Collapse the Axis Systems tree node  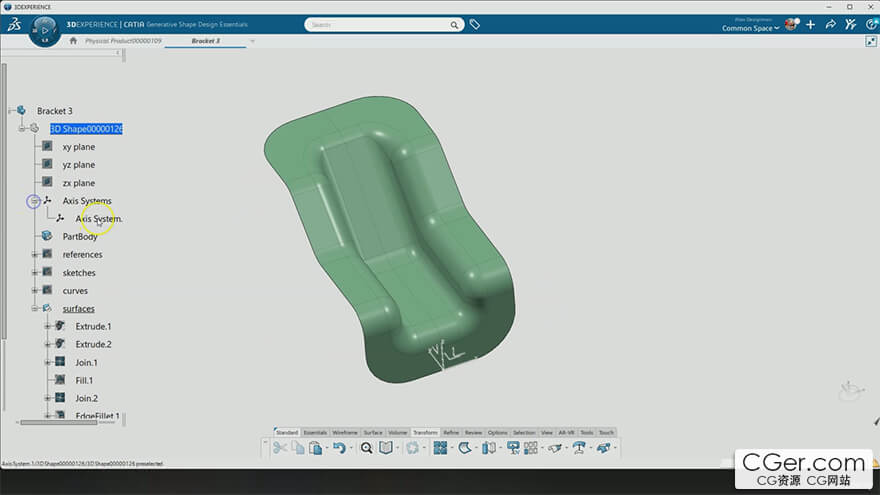(33, 201)
